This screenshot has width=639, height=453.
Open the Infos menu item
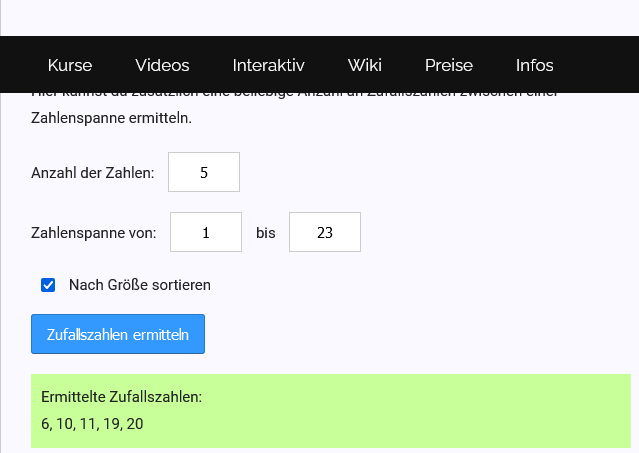[534, 66]
